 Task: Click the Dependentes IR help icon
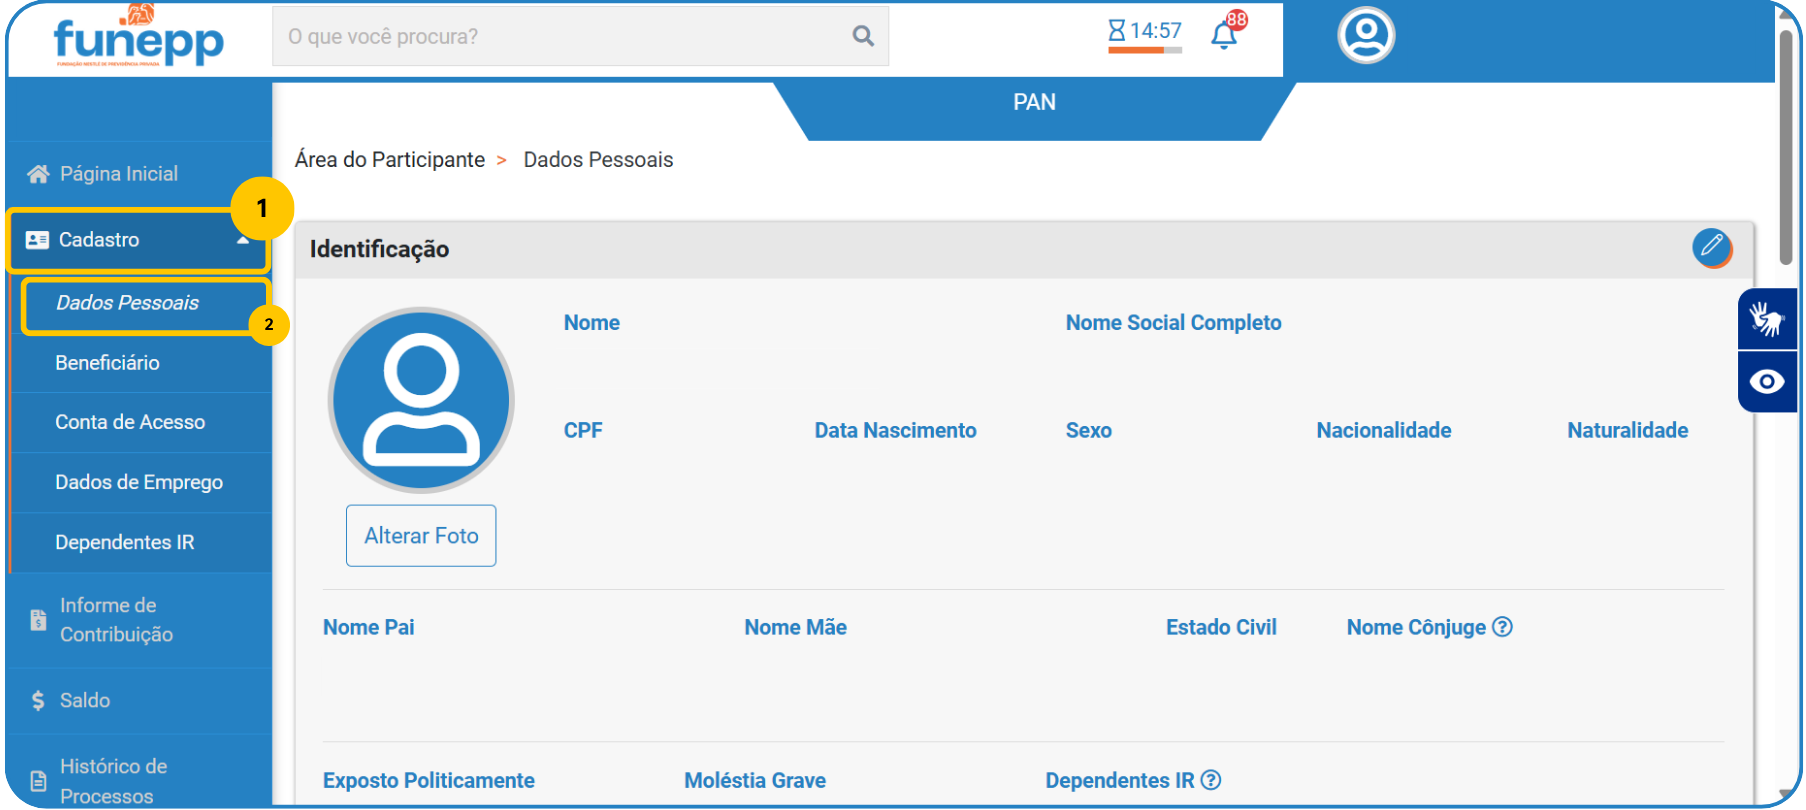tap(1211, 780)
